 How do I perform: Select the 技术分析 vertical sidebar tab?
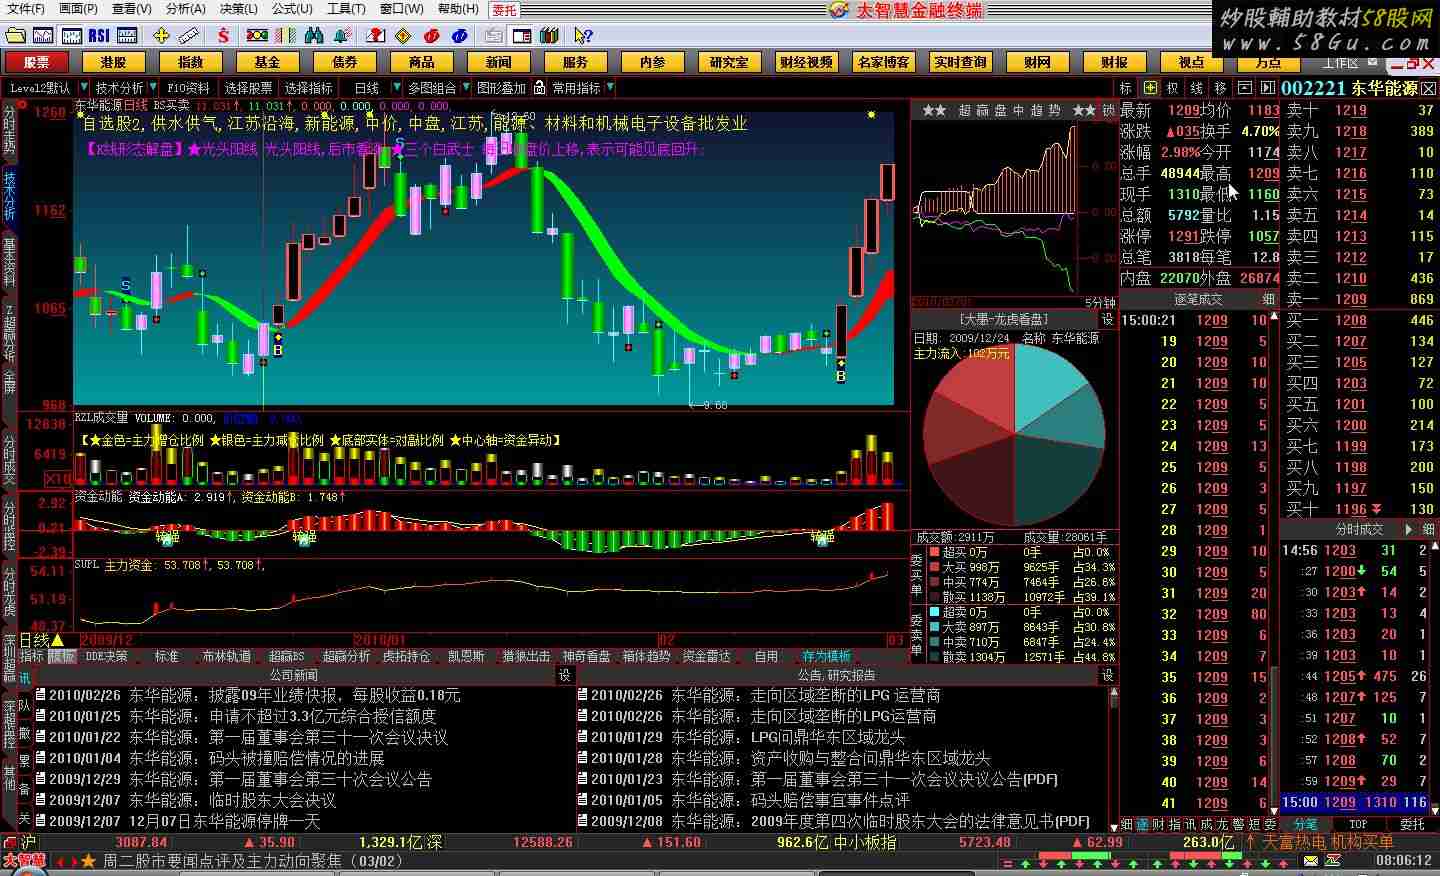pyautogui.click(x=9, y=195)
